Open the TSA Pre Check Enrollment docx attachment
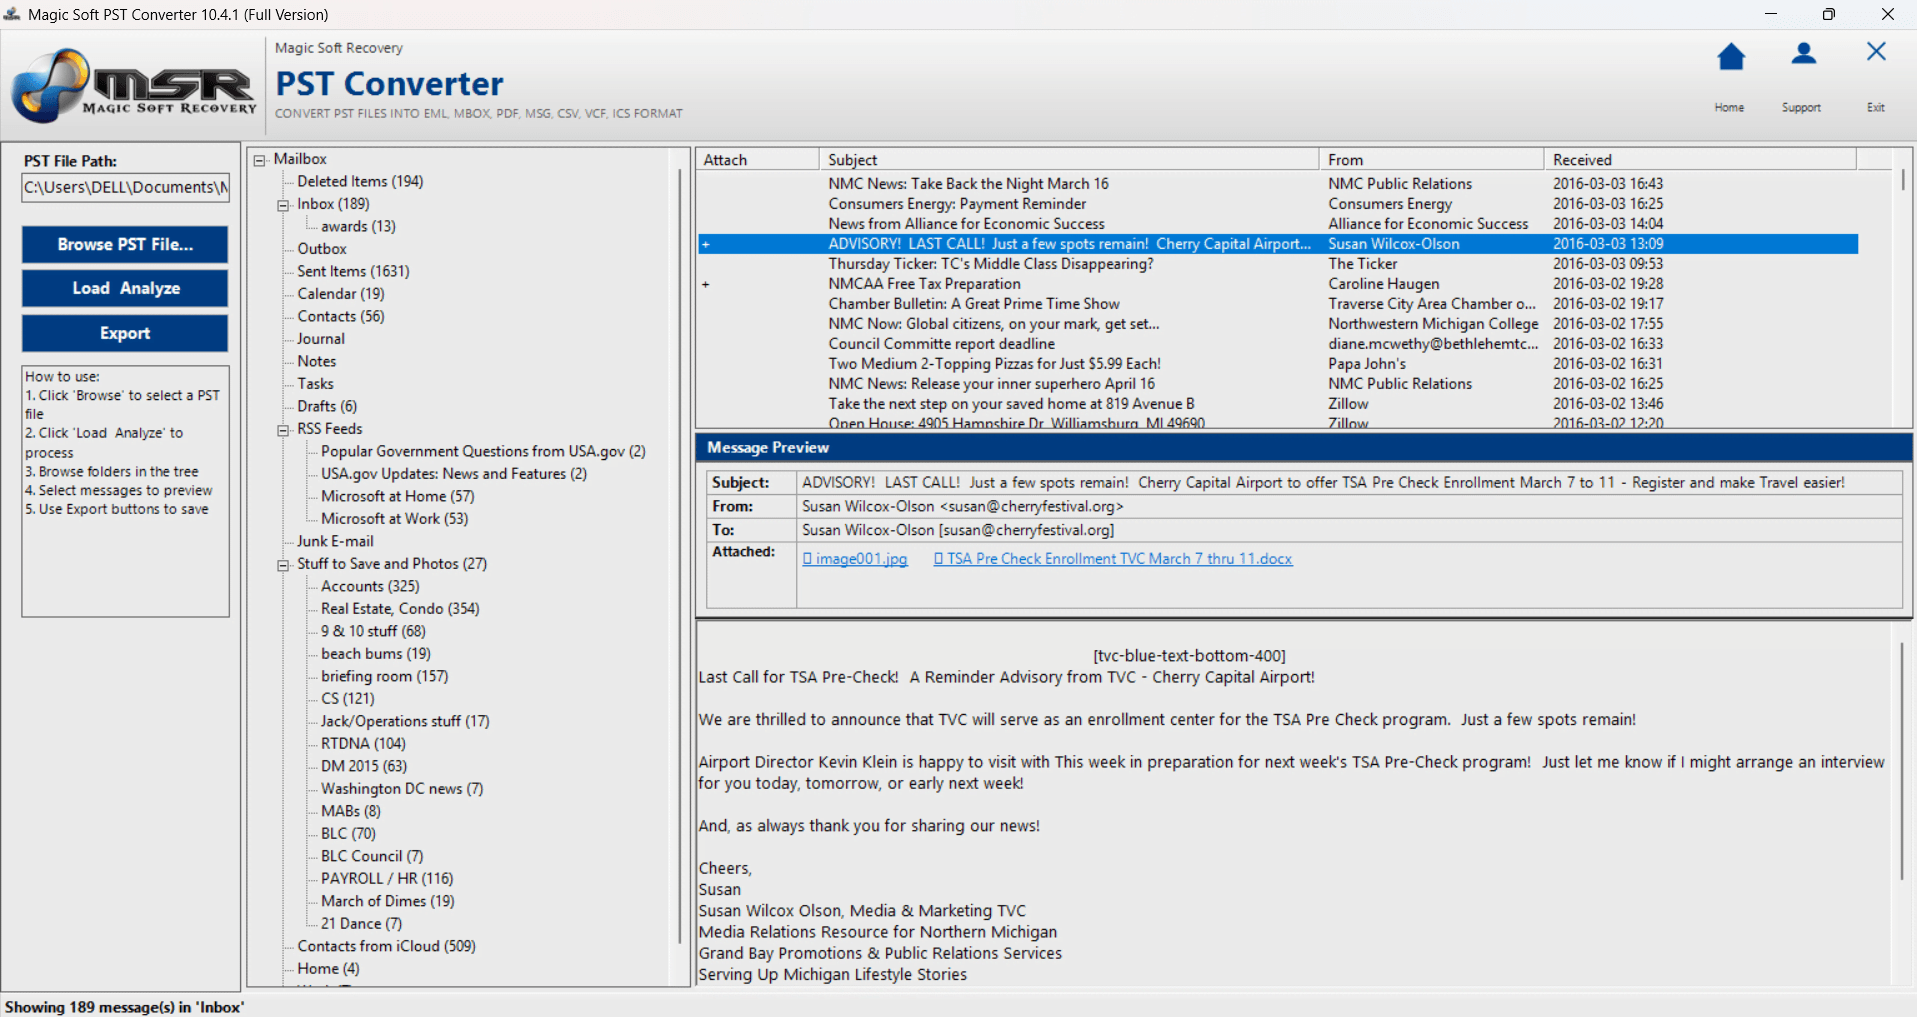1917x1017 pixels. (1113, 559)
